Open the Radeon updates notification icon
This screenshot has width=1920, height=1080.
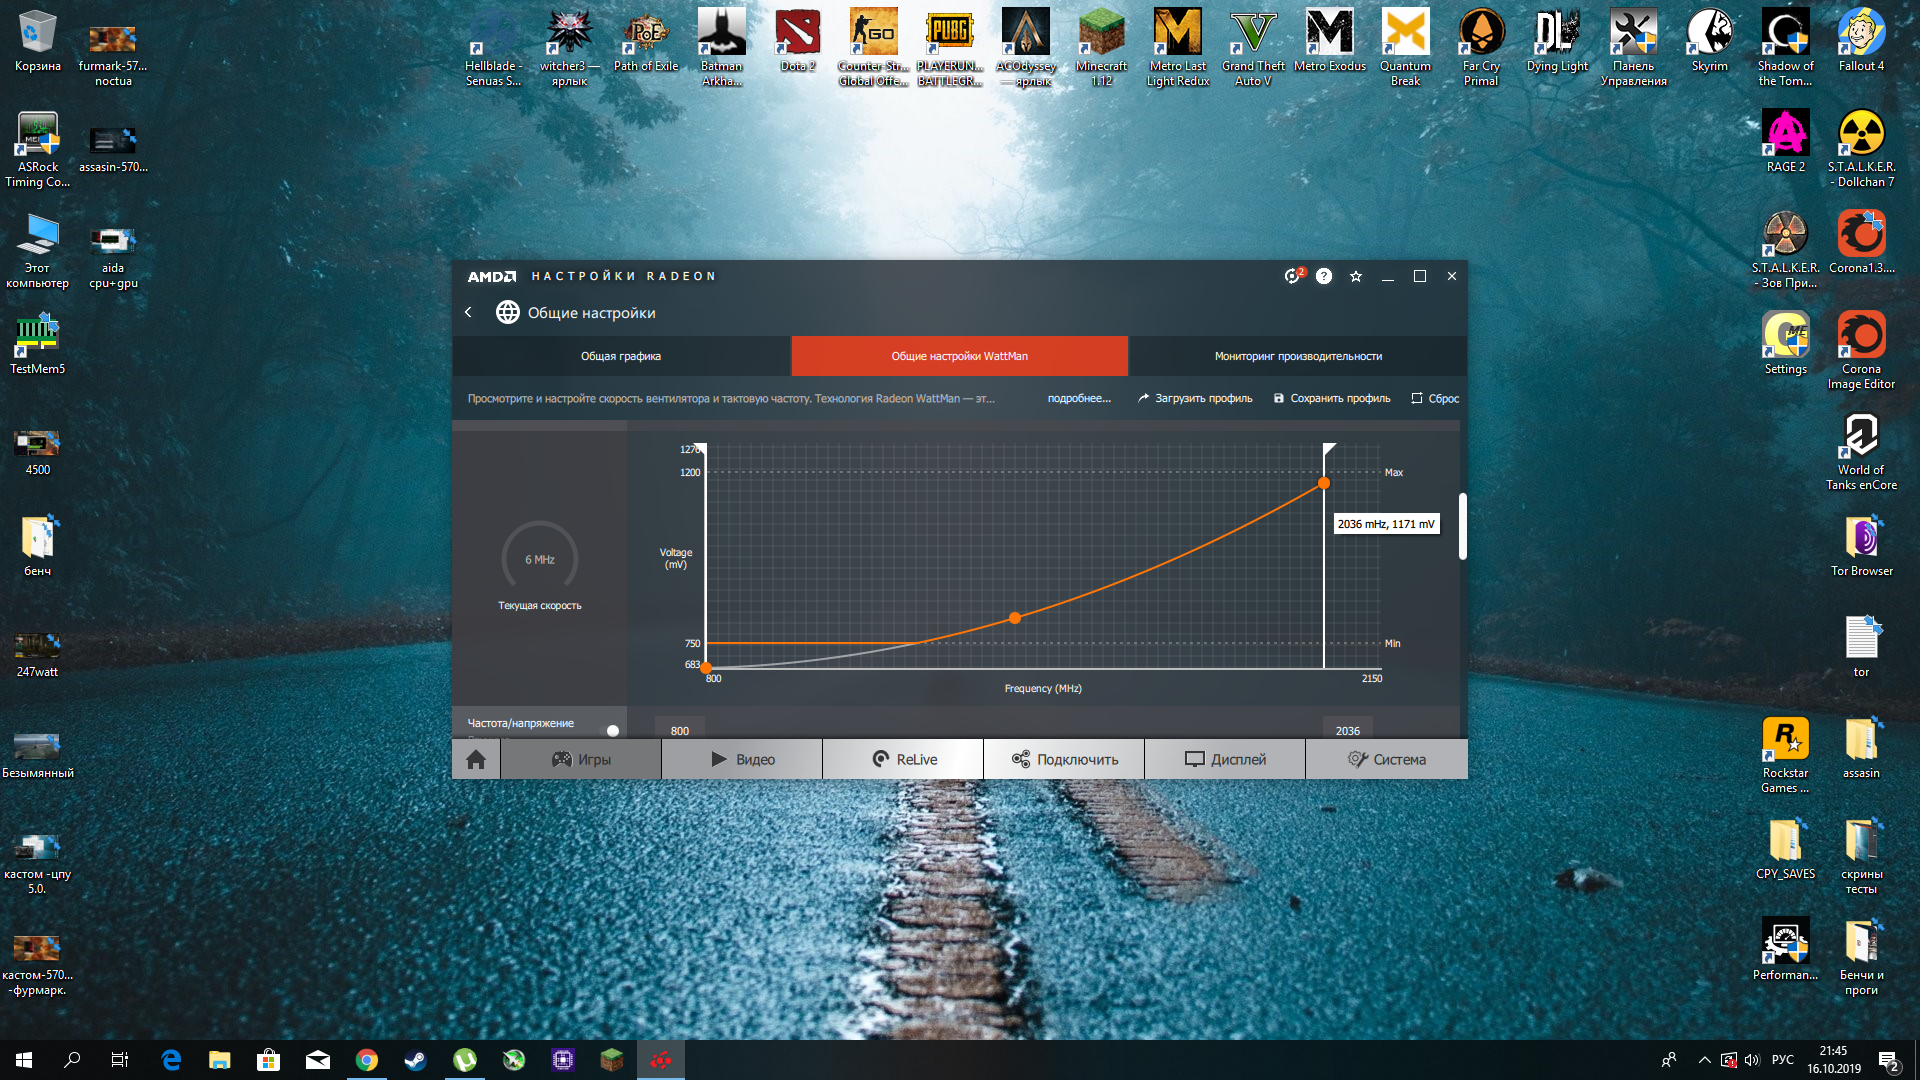point(1293,276)
